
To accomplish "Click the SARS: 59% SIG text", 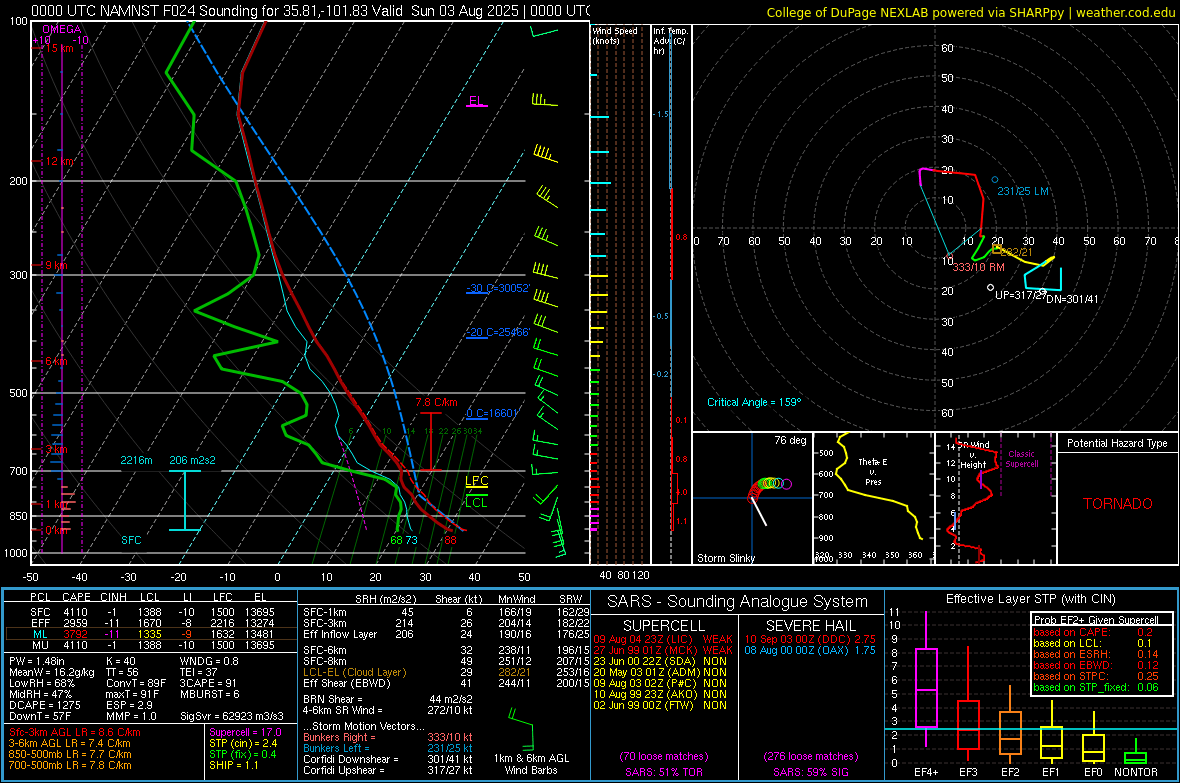I will (x=810, y=772).
